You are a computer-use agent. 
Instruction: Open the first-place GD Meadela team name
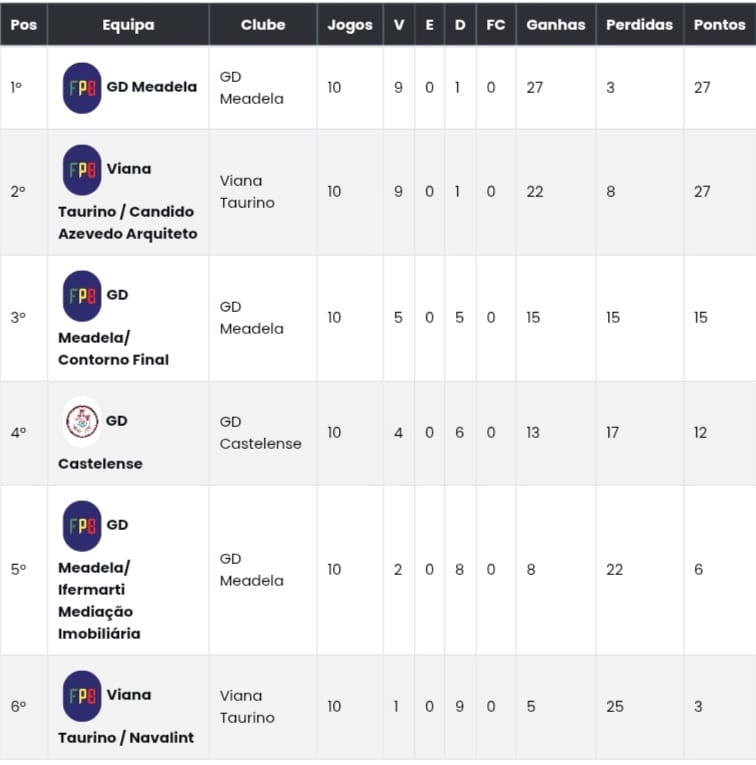tap(151, 87)
